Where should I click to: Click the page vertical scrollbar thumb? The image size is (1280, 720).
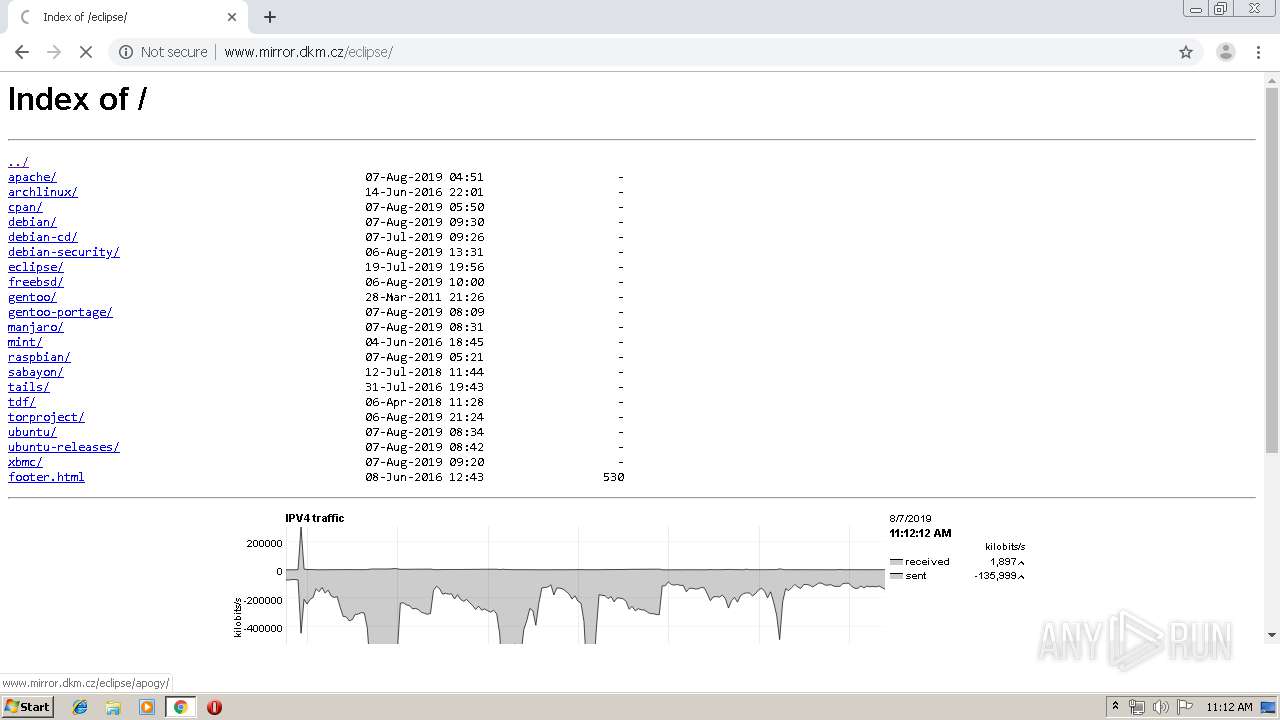1272,270
